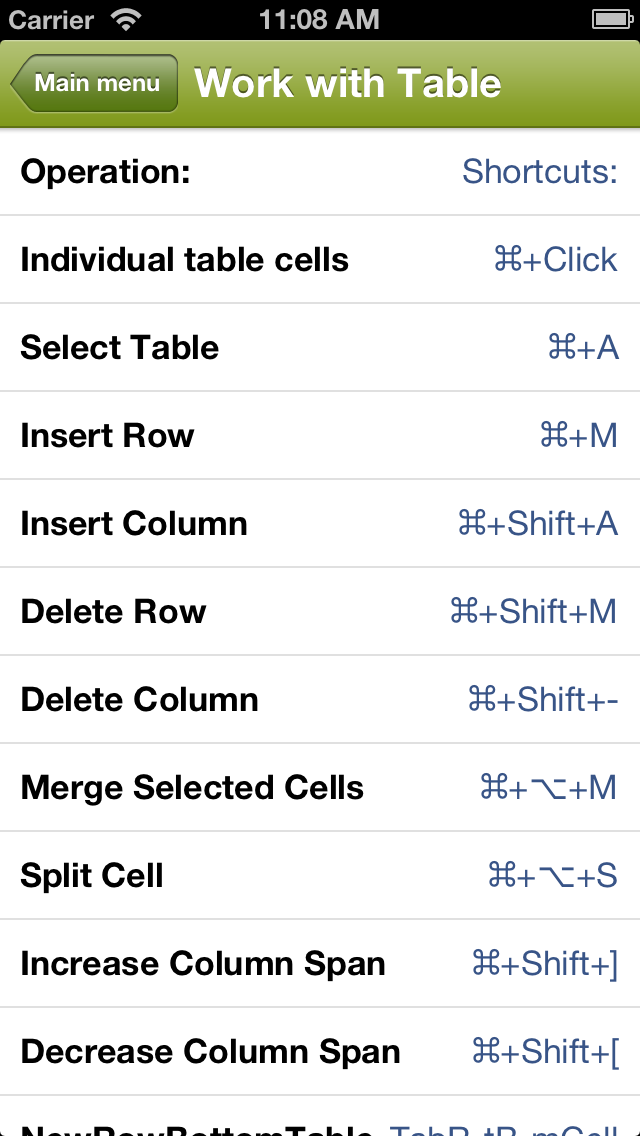Tap the ⌘+Click shortcut text
640x1136 pixels.
click(555, 260)
